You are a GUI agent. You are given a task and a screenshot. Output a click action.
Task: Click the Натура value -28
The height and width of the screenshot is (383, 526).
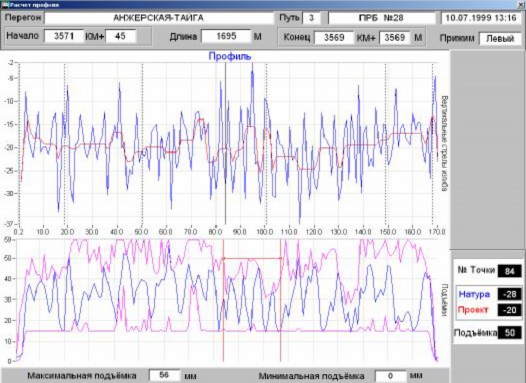509,294
